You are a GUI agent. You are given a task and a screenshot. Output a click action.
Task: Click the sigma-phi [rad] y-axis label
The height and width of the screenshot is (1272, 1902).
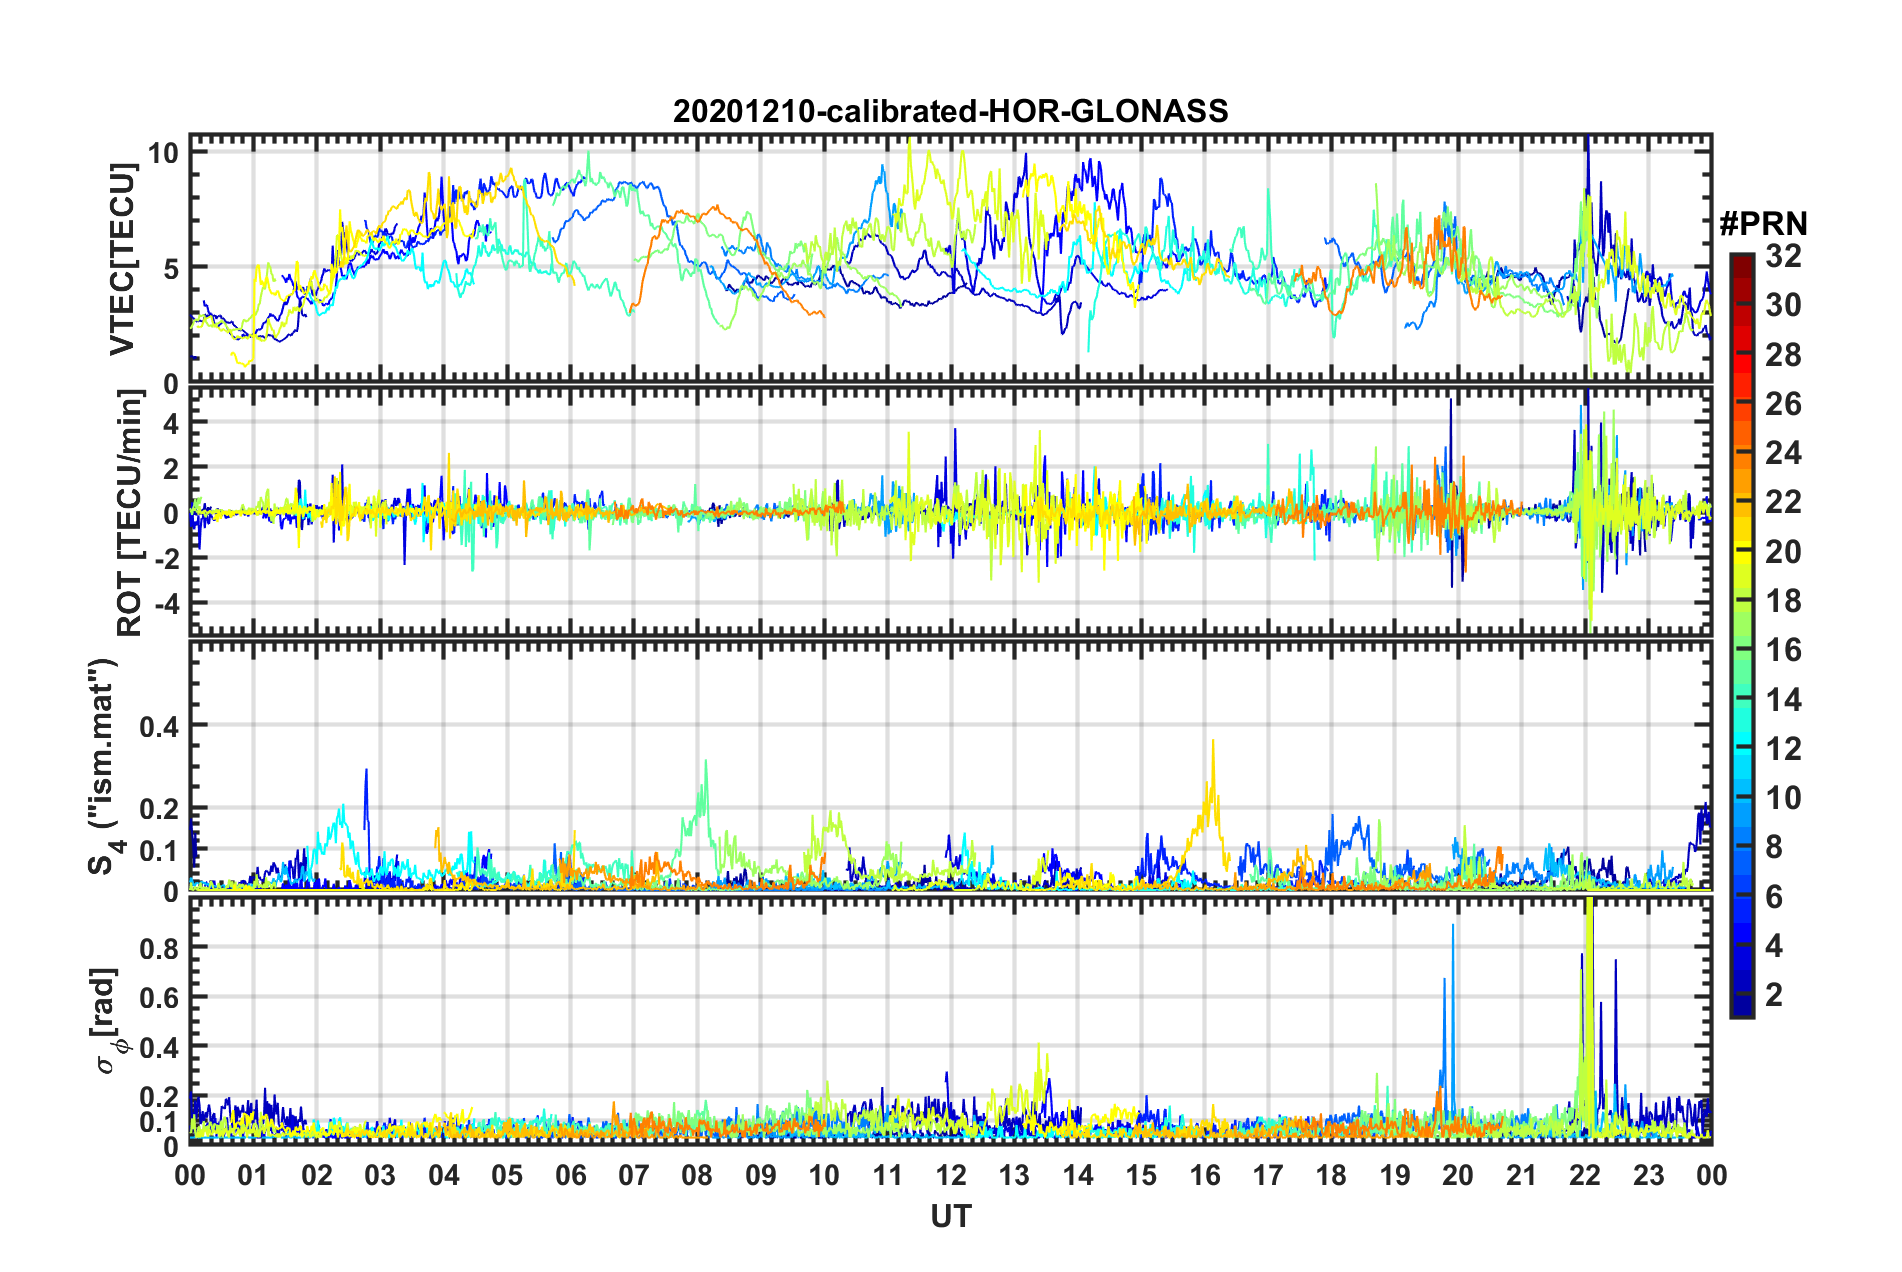[x=106, y=1021]
